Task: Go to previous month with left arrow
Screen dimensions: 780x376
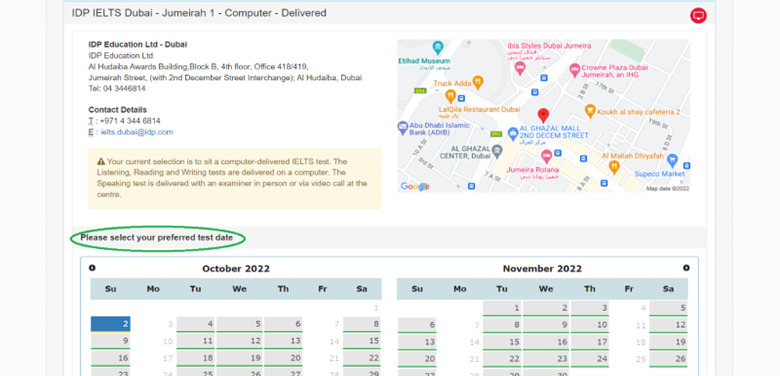Action: tap(92, 268)
